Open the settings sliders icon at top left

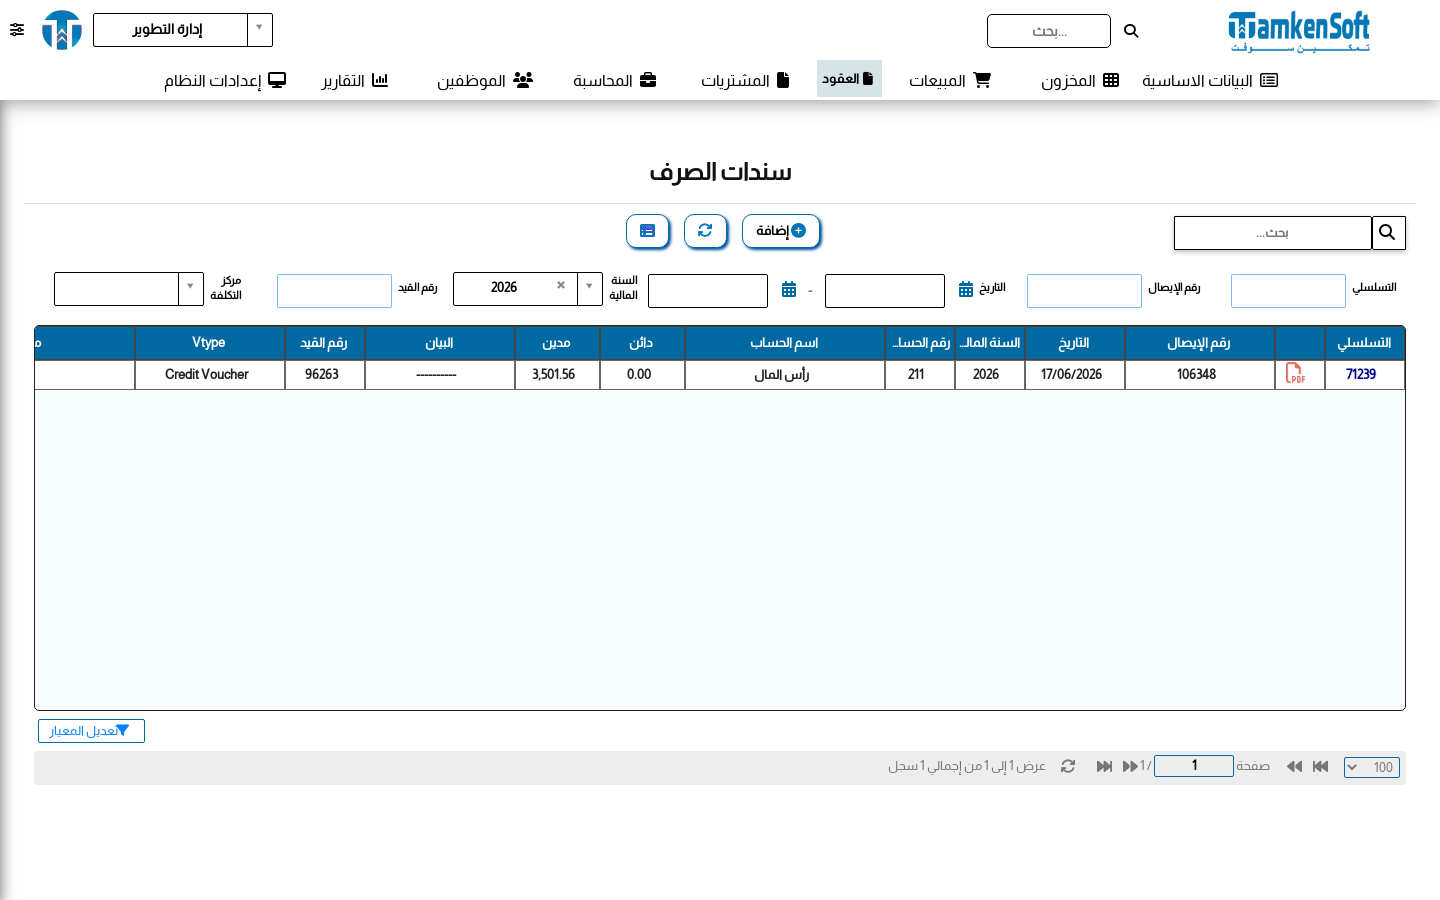point(17,30)
